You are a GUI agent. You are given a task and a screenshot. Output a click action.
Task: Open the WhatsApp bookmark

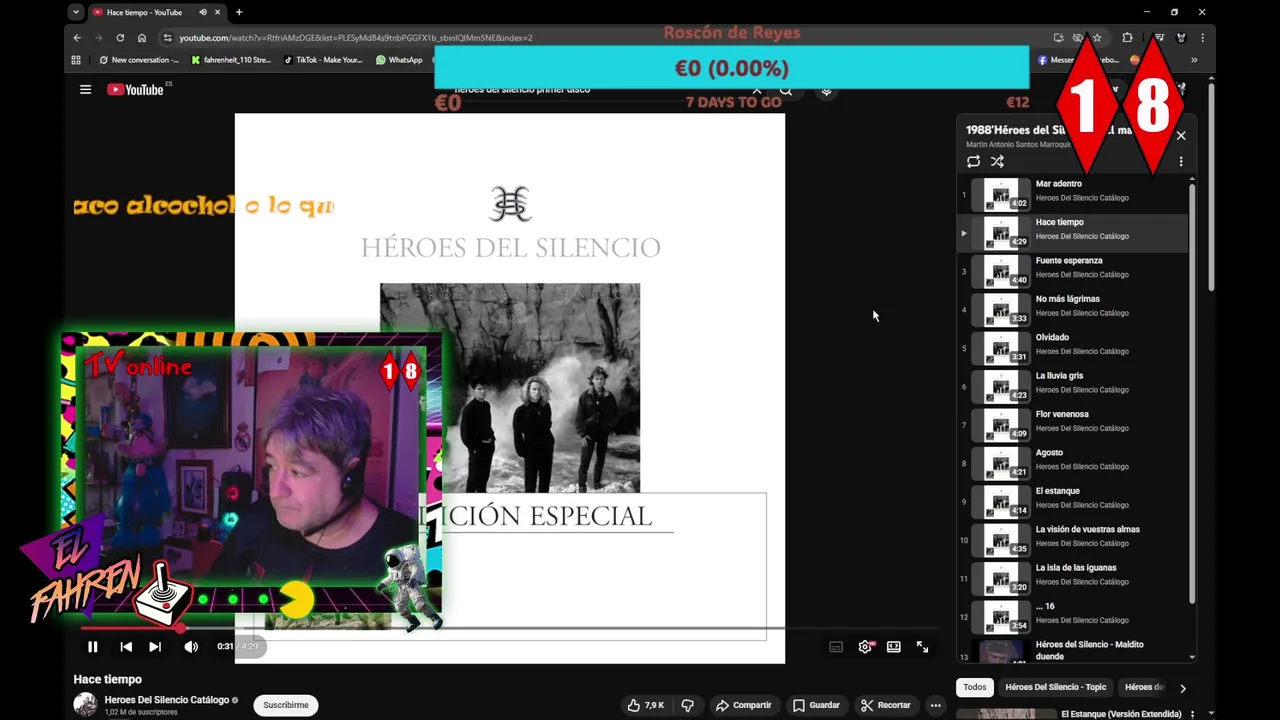tap(399, 60)
